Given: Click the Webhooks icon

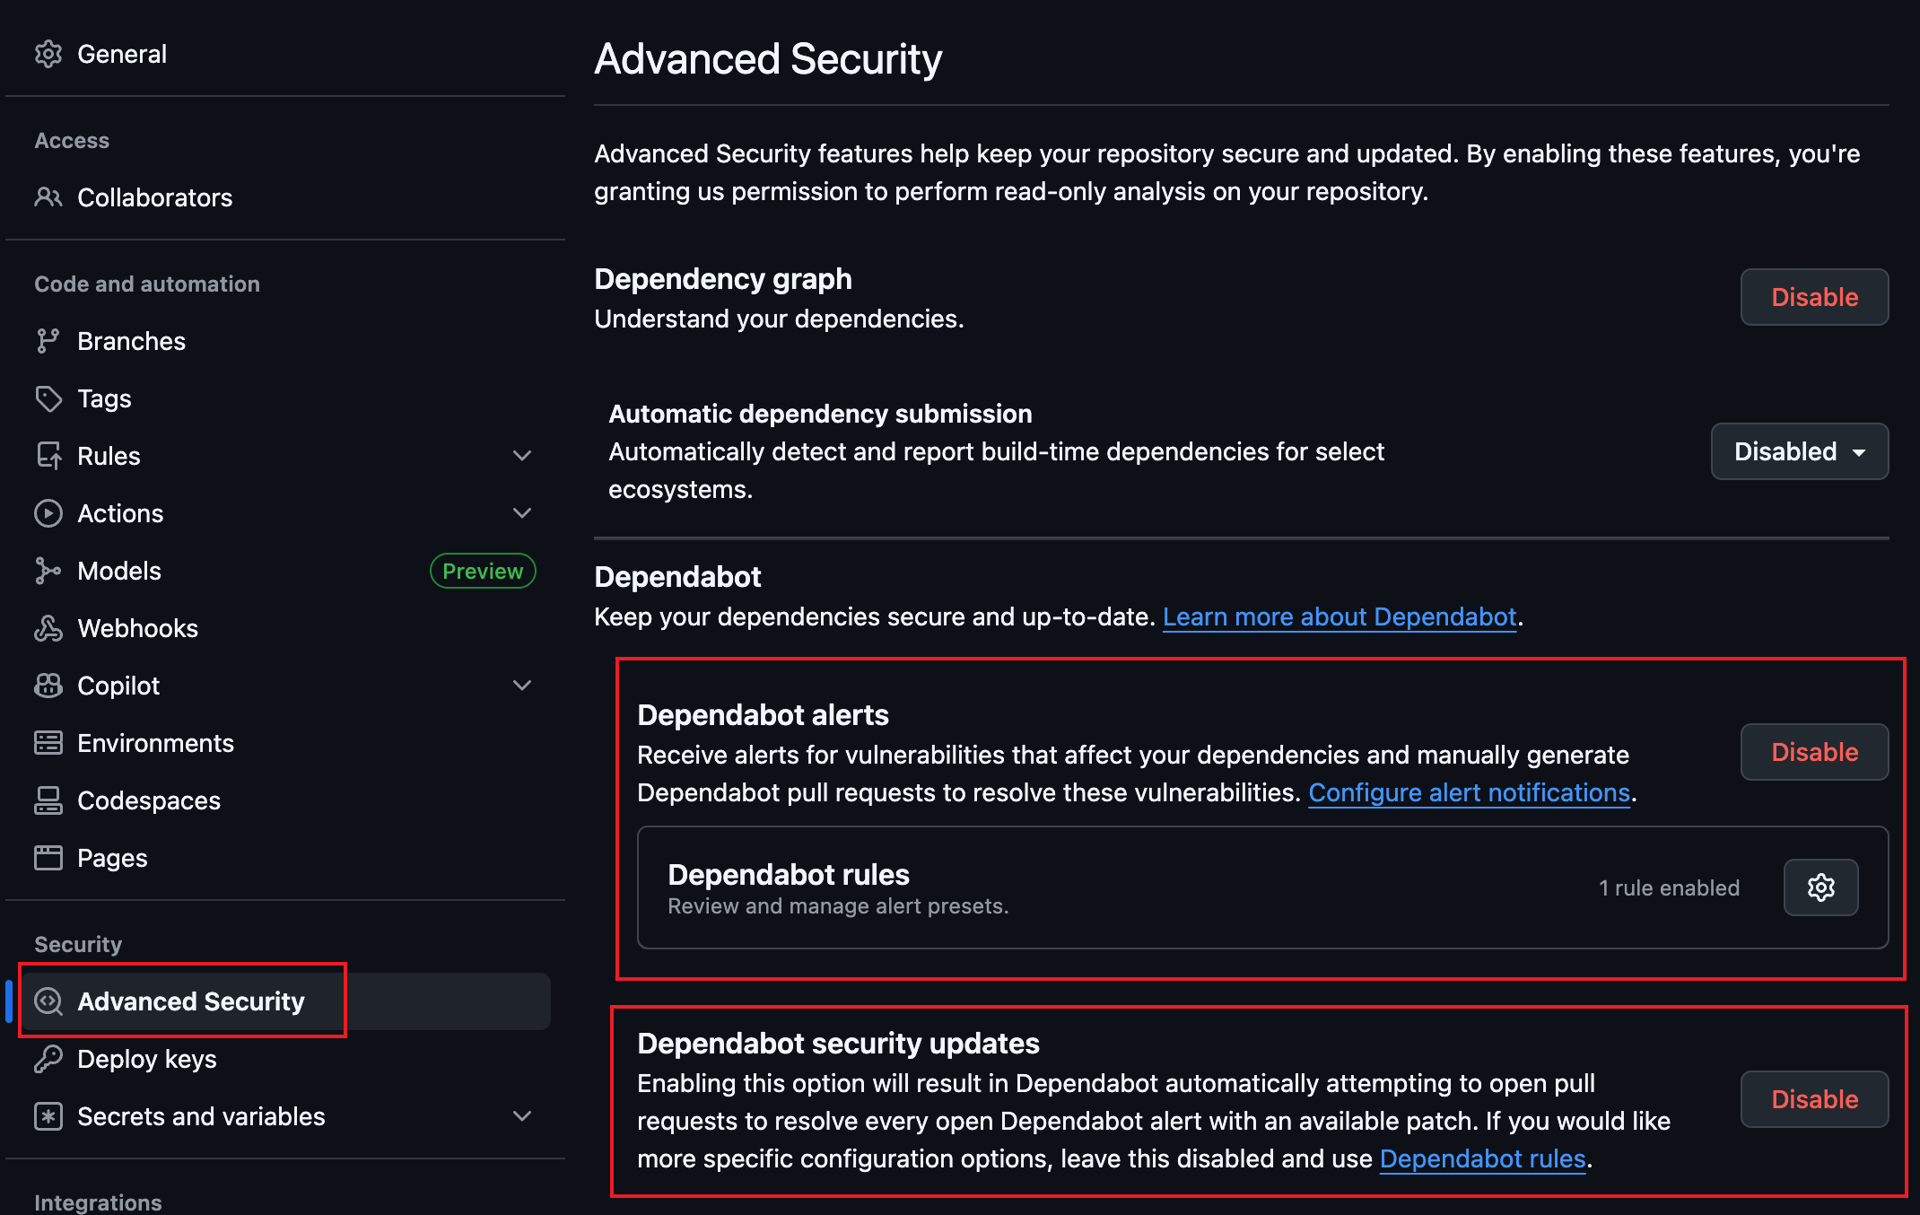Looking at the screenshot, I should pos(48,628).
